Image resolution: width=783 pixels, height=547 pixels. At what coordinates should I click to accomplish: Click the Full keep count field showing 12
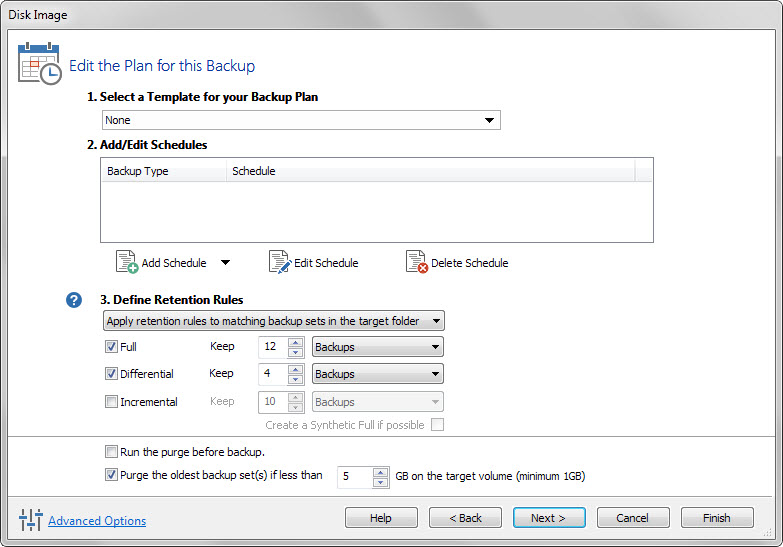point(273,347)
